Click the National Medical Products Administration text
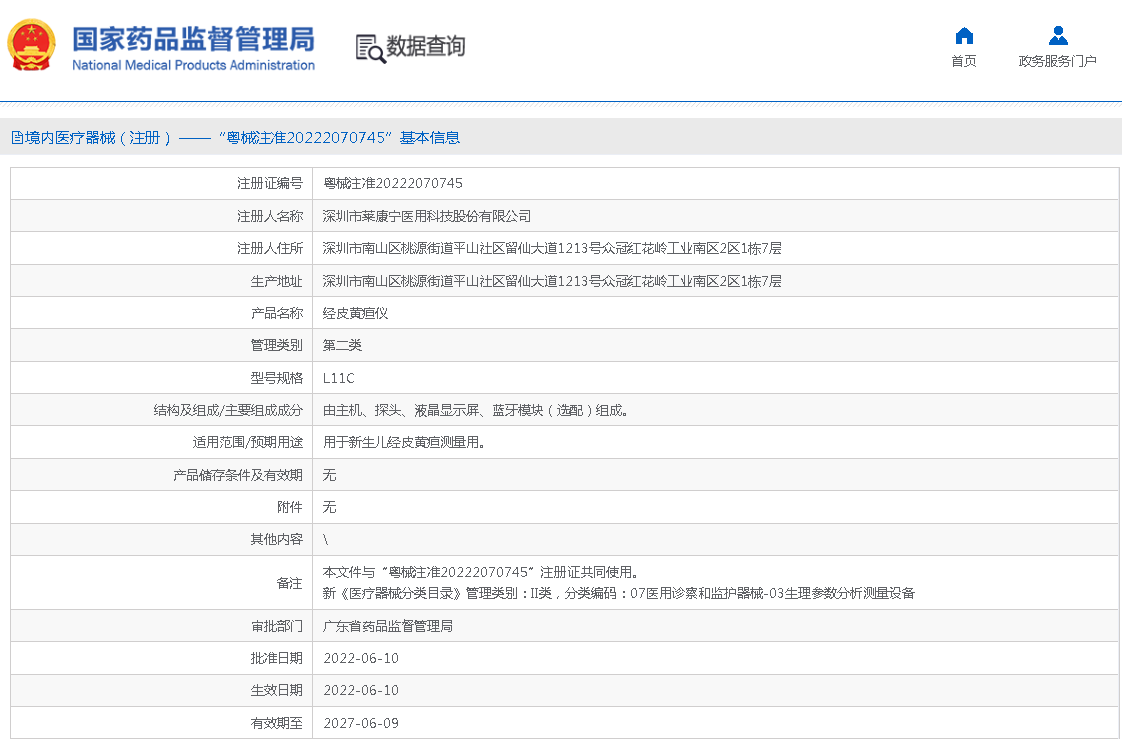 (193, 66)
